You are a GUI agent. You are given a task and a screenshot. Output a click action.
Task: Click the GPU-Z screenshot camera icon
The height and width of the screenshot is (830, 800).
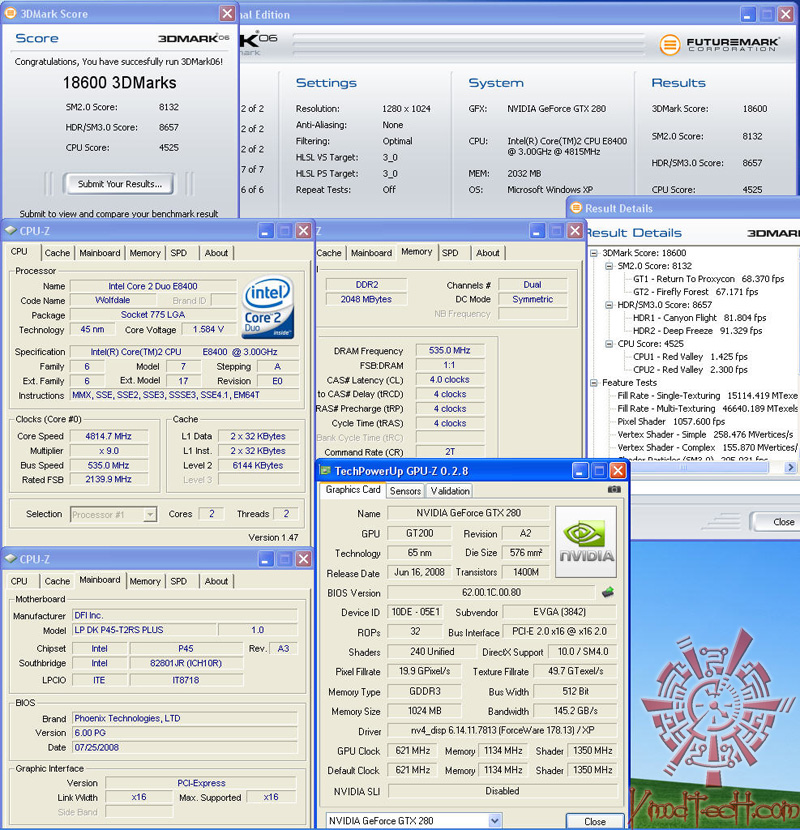coord(614,490)
